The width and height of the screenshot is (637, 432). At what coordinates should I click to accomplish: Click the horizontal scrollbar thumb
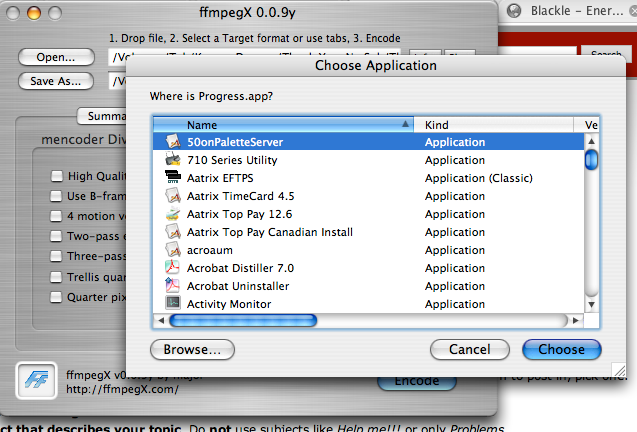tap(243, 321)
